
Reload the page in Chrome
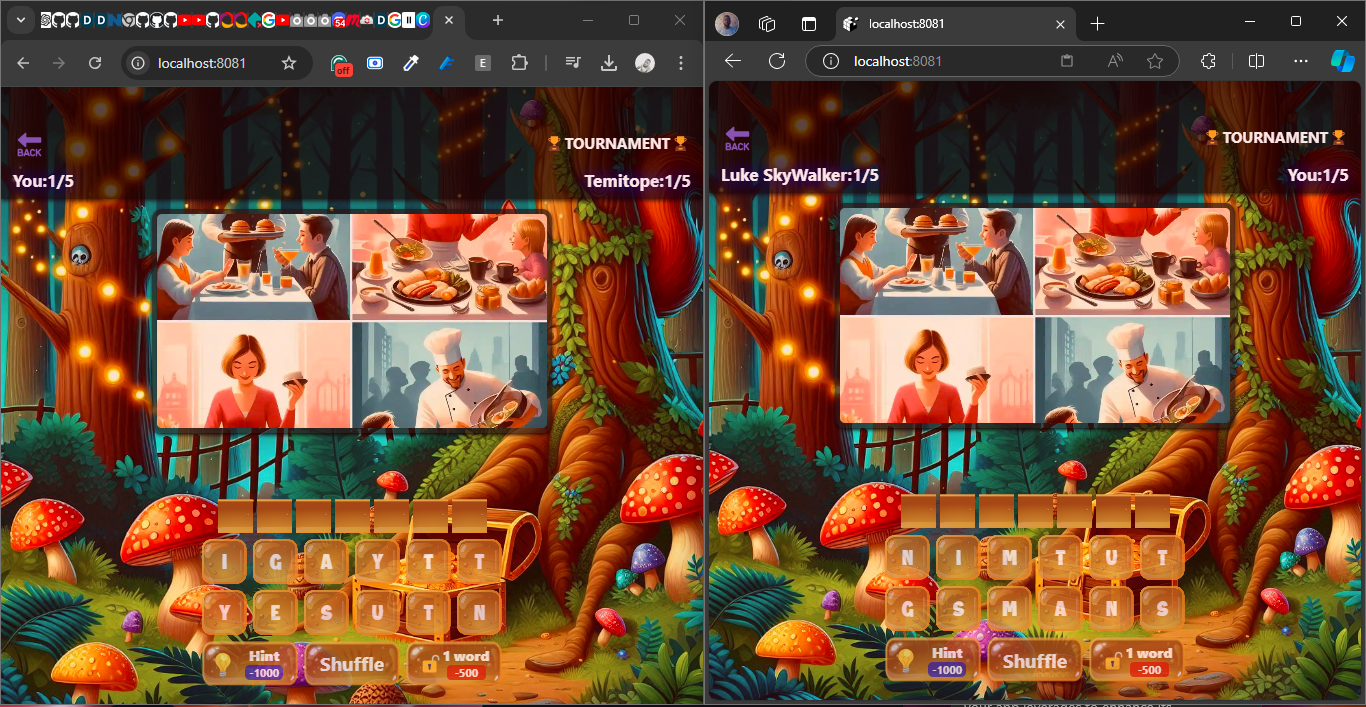coord(95,63)
